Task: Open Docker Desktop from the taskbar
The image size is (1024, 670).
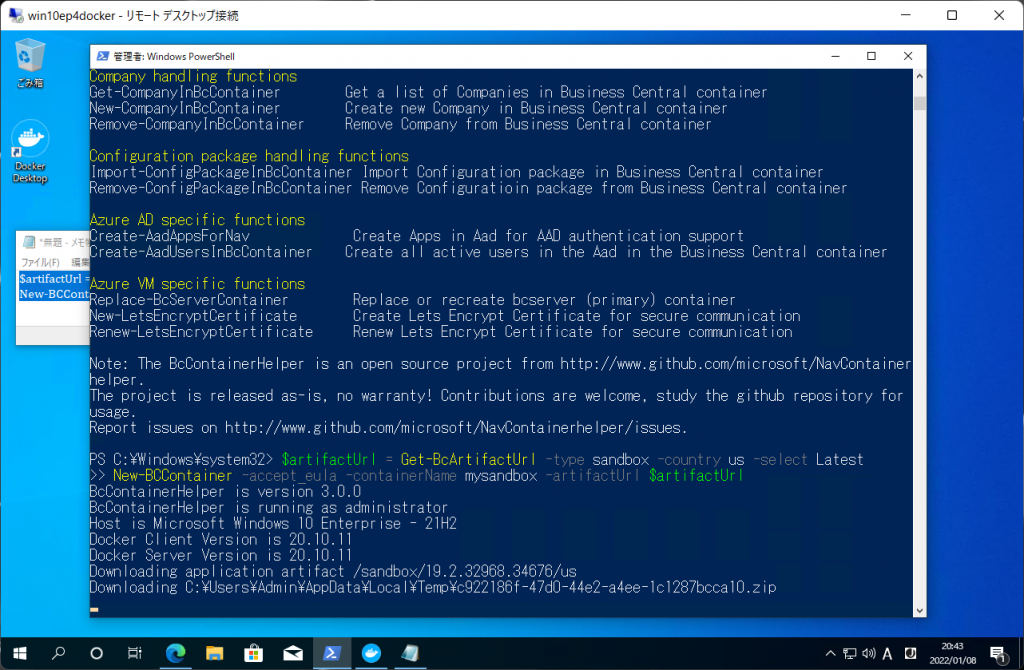Action: (371, 653)
